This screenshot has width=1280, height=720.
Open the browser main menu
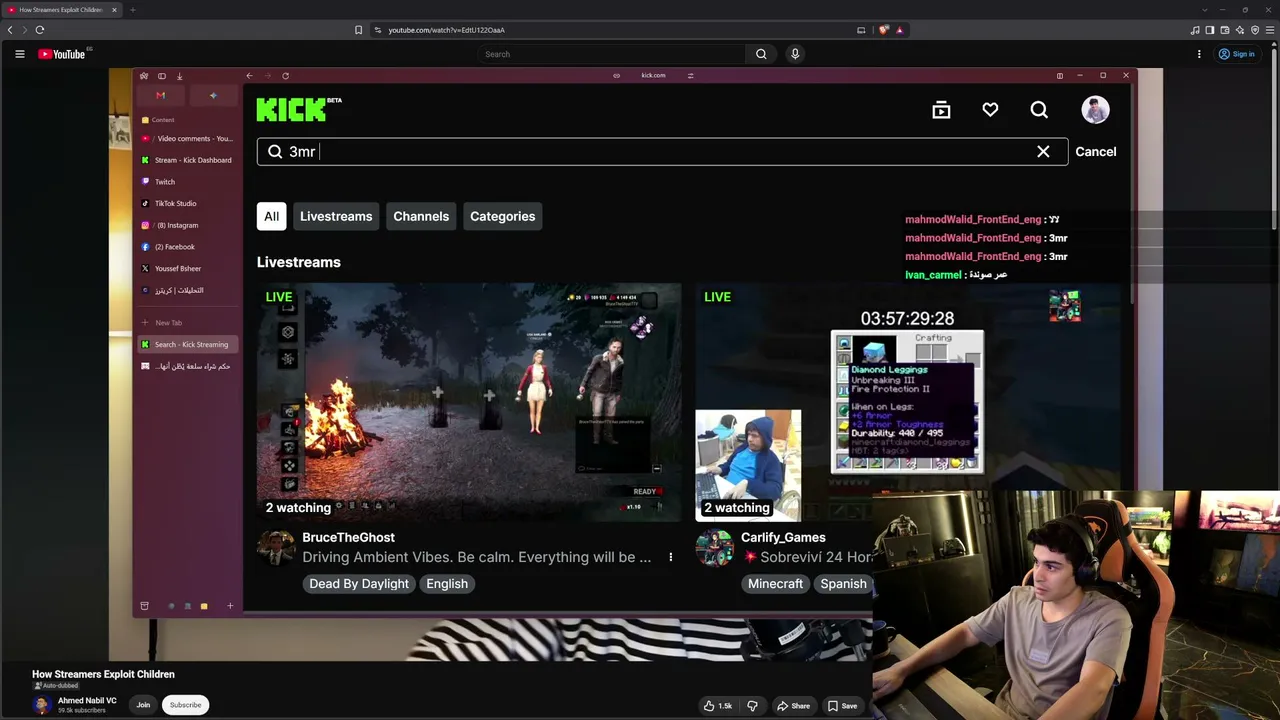(x=1270, y=30)
